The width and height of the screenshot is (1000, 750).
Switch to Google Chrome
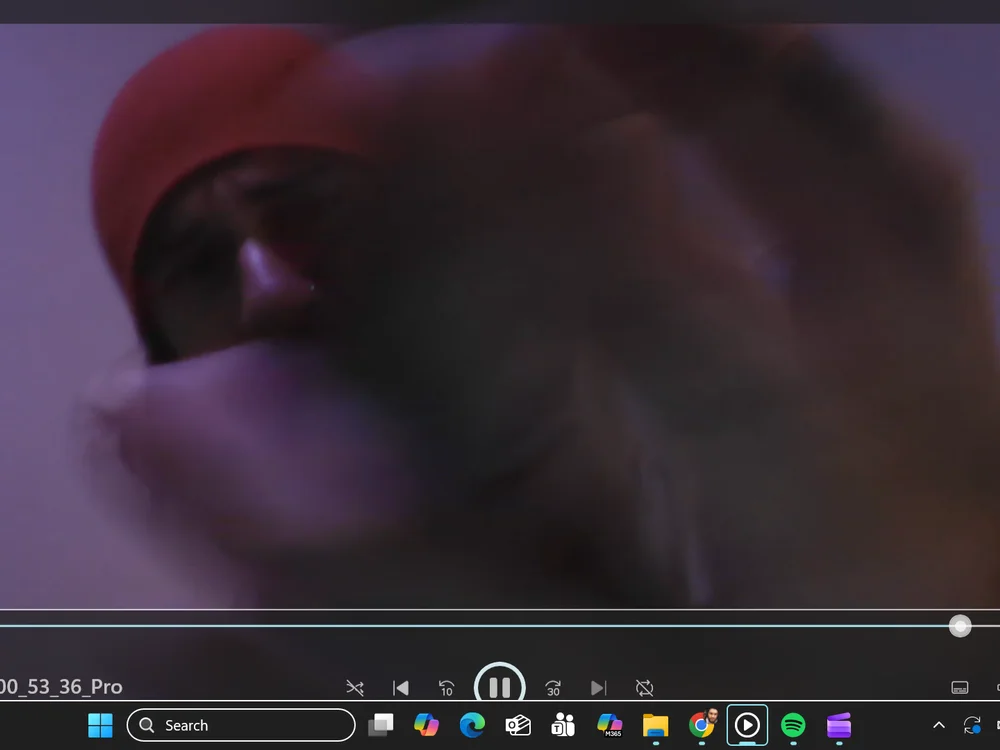[x=702, y=725]
